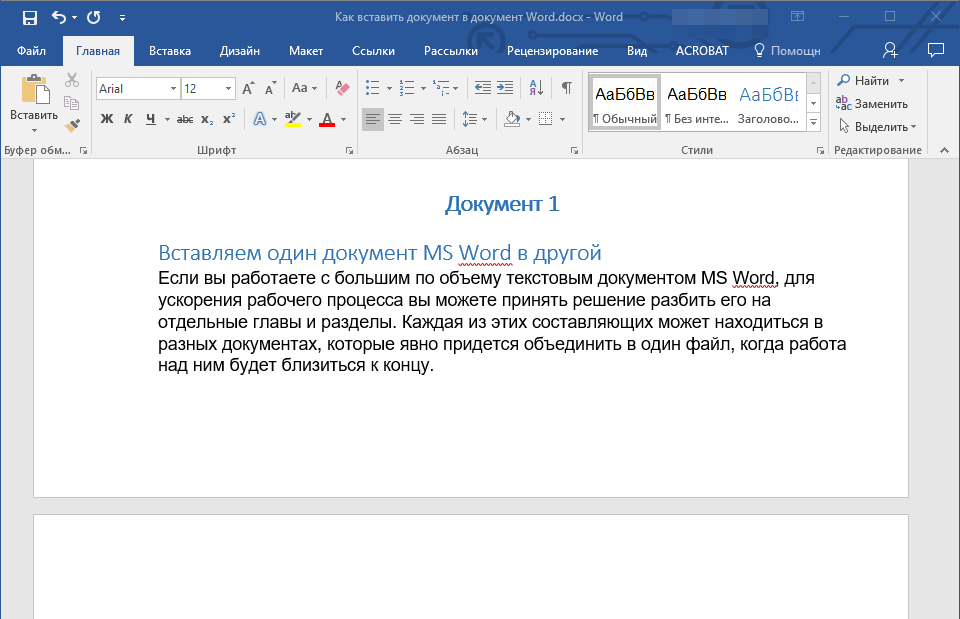Apply the red font color swatch
This screenshot has height=619, width=960.
tap(326, 119)
